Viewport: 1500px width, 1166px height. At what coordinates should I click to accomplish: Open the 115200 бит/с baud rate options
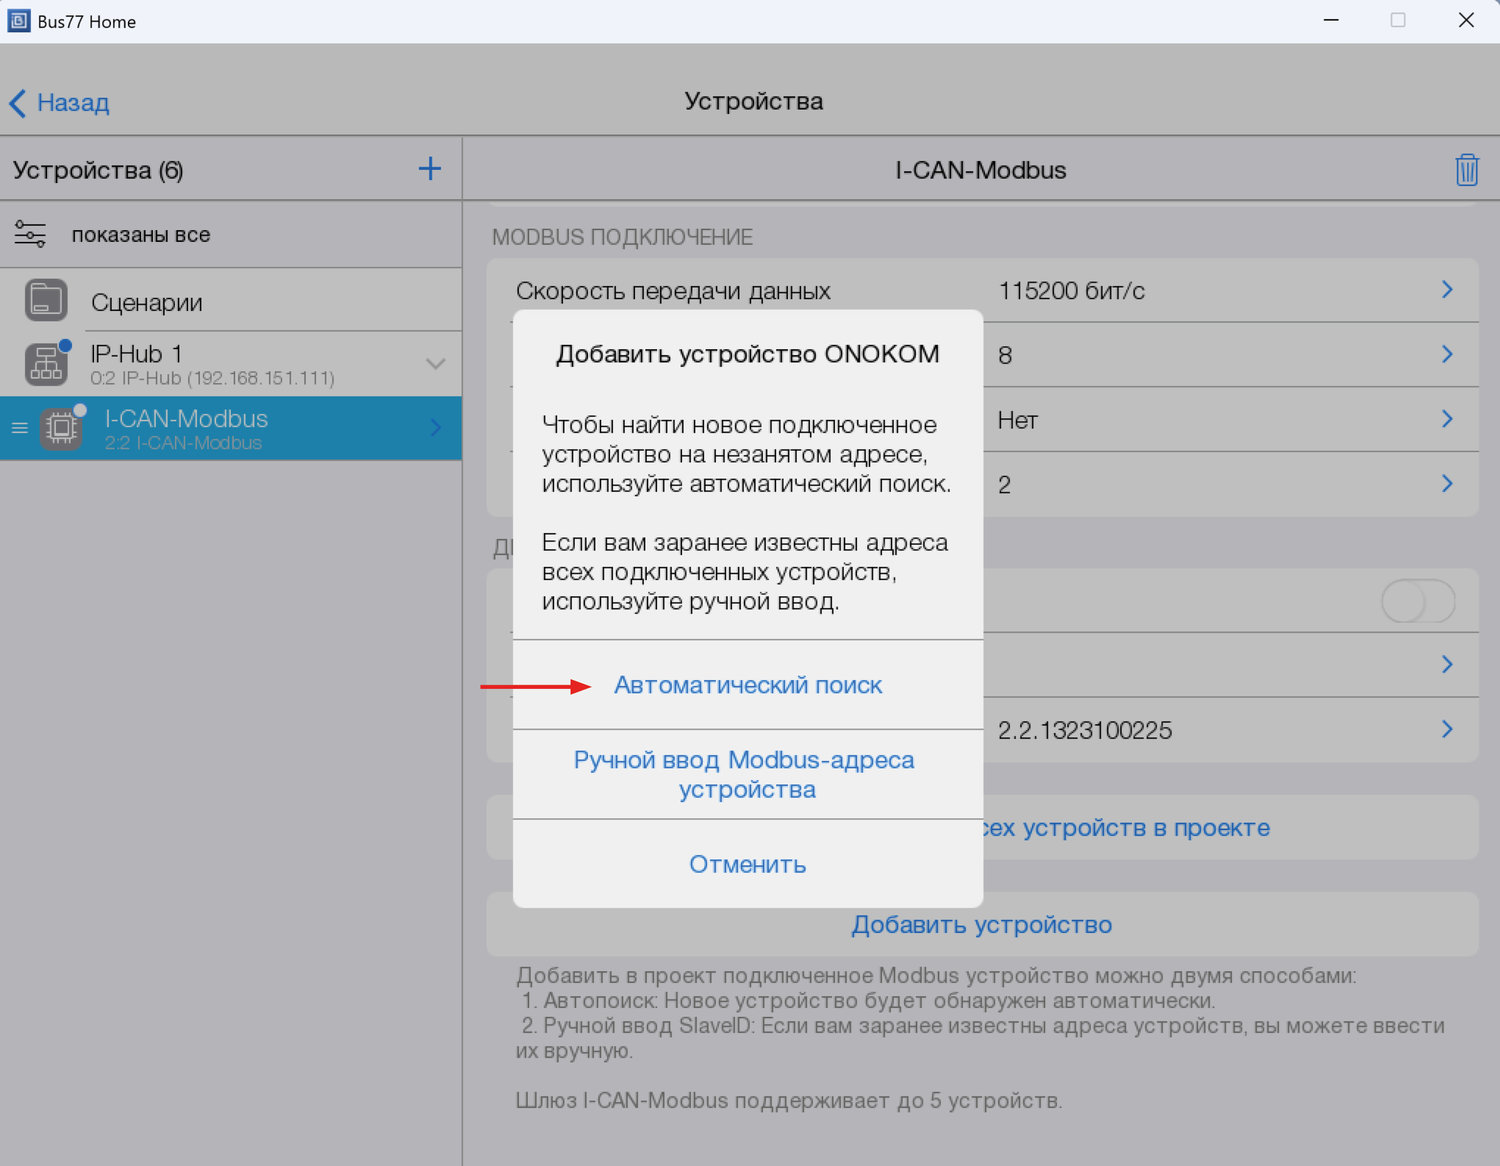pos(1446,290)
